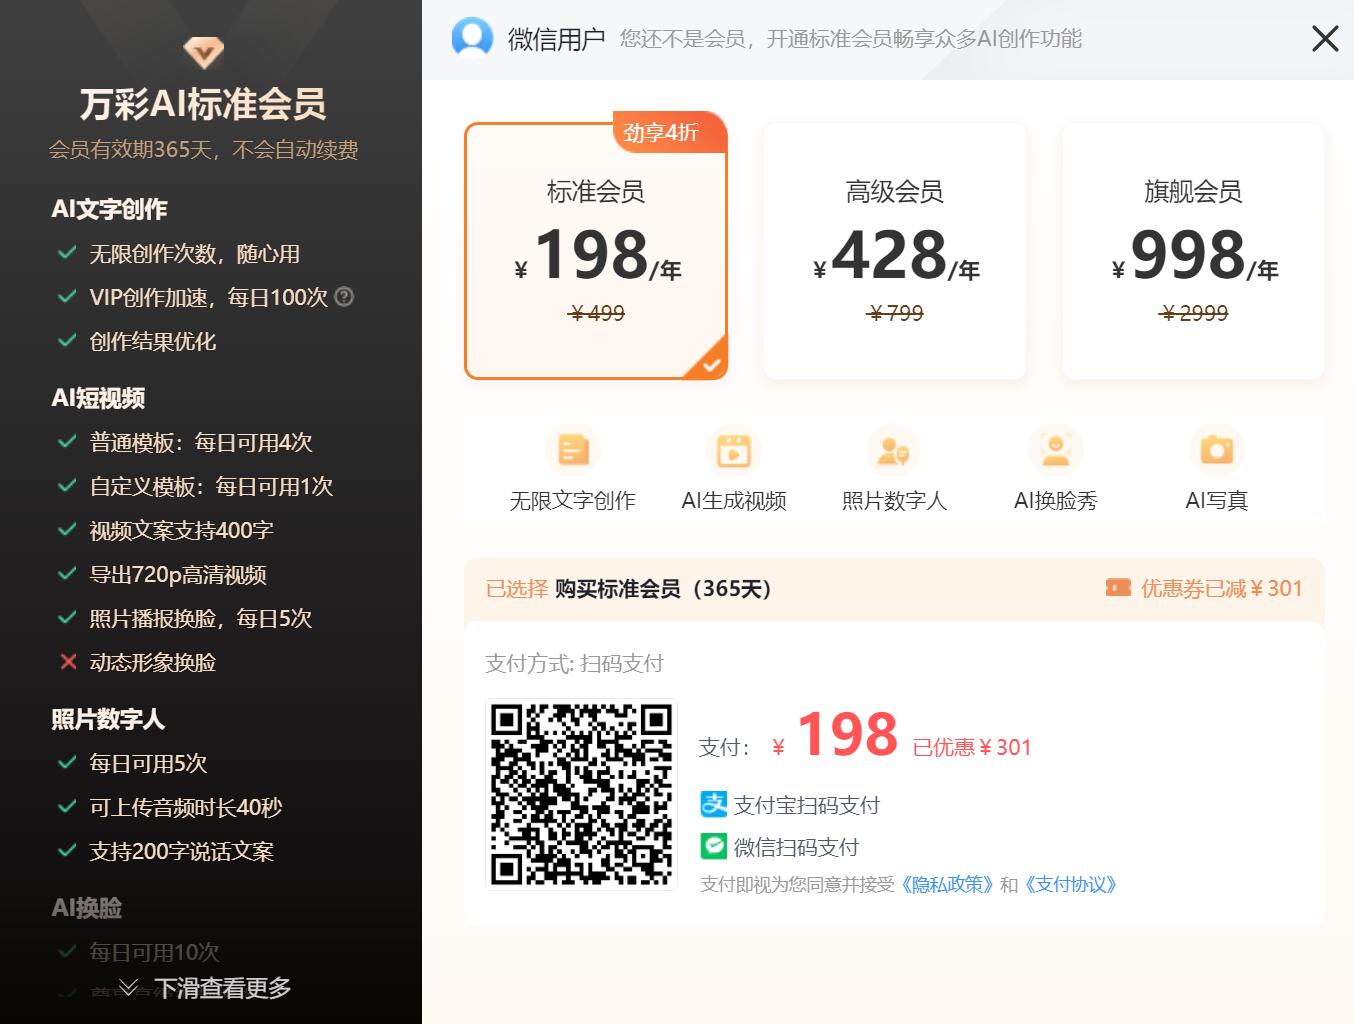
Task: Click 下滑查看更多 to see more
Action: (x=204, y=988)
